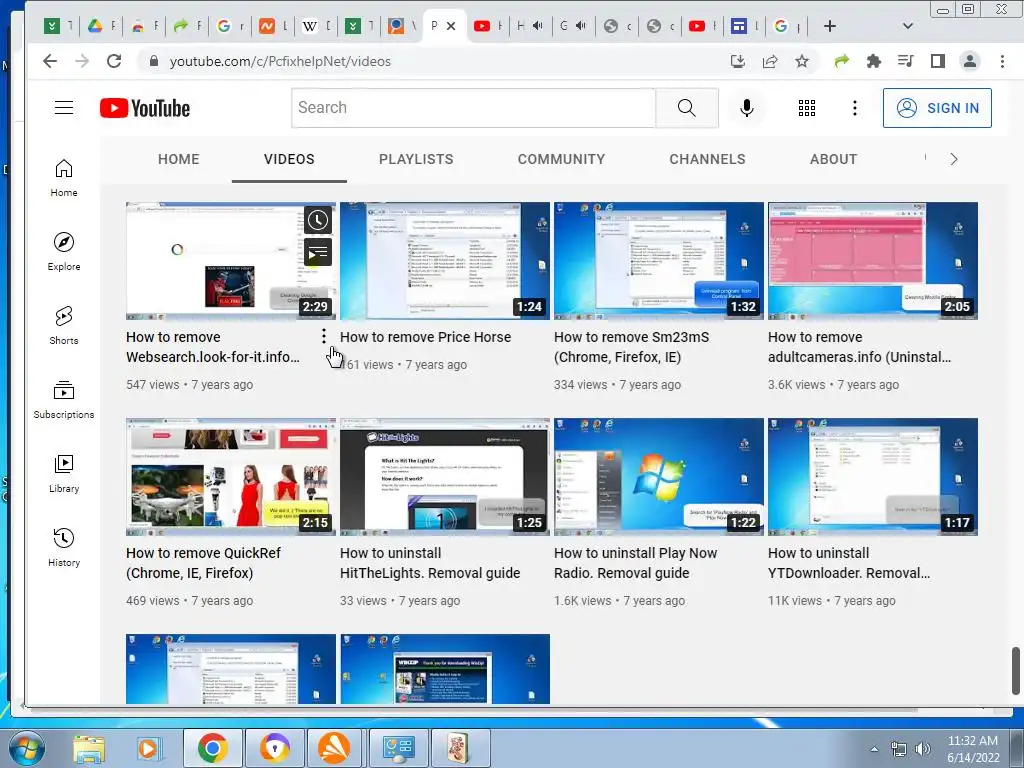This screenshot has width=1024, height=768.
Task: Focus the YouTube search field
Action: coord(473,108)
